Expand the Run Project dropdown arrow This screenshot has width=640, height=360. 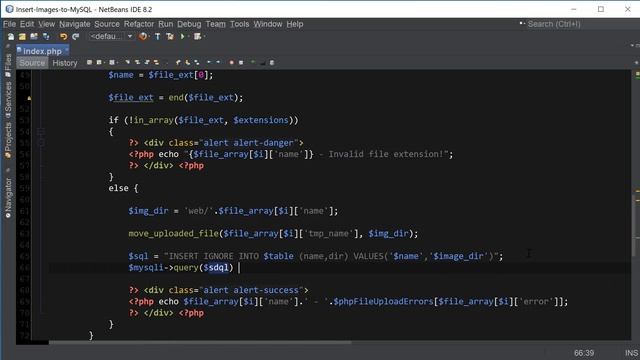(188, 37)
